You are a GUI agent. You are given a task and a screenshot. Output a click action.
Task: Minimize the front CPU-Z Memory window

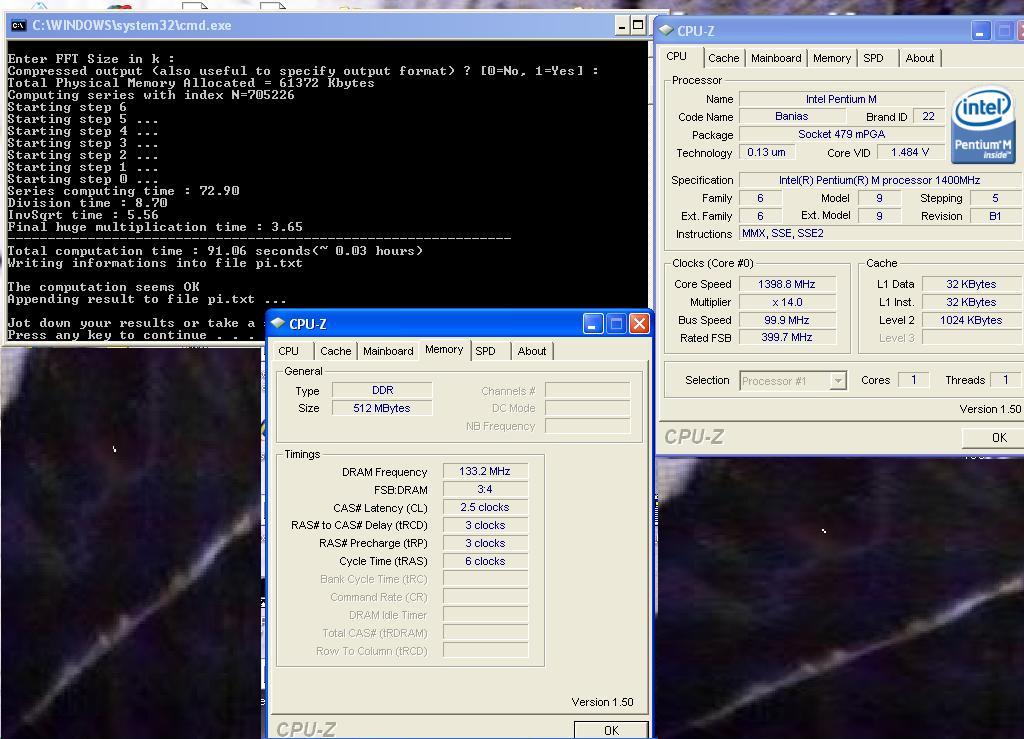593,324
